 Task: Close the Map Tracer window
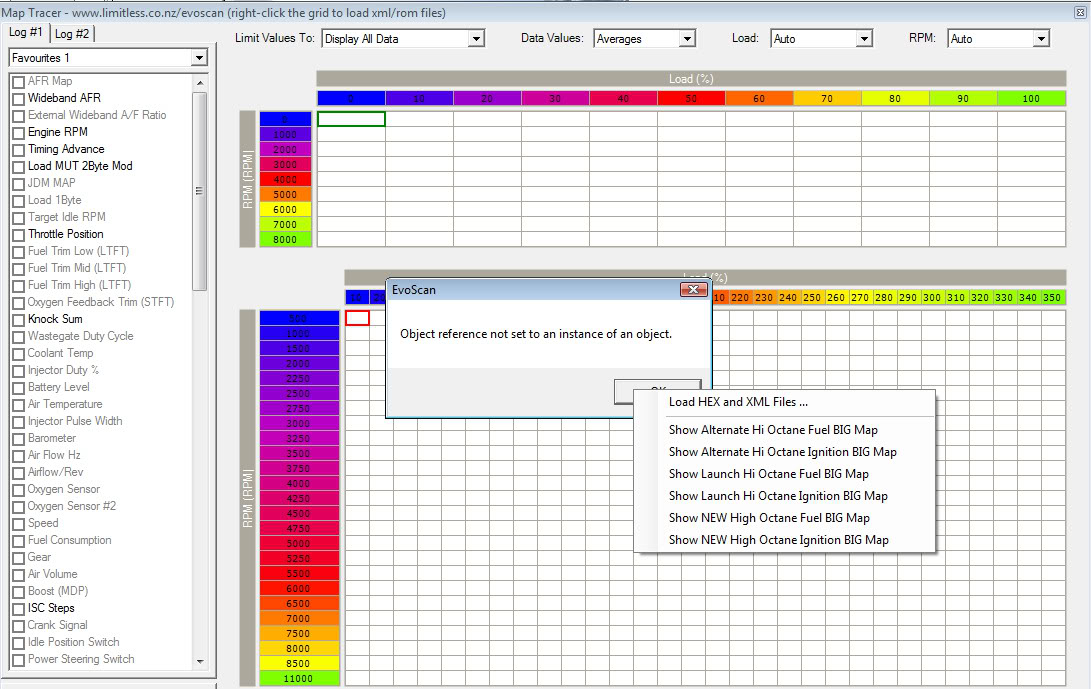point(1080,13)
